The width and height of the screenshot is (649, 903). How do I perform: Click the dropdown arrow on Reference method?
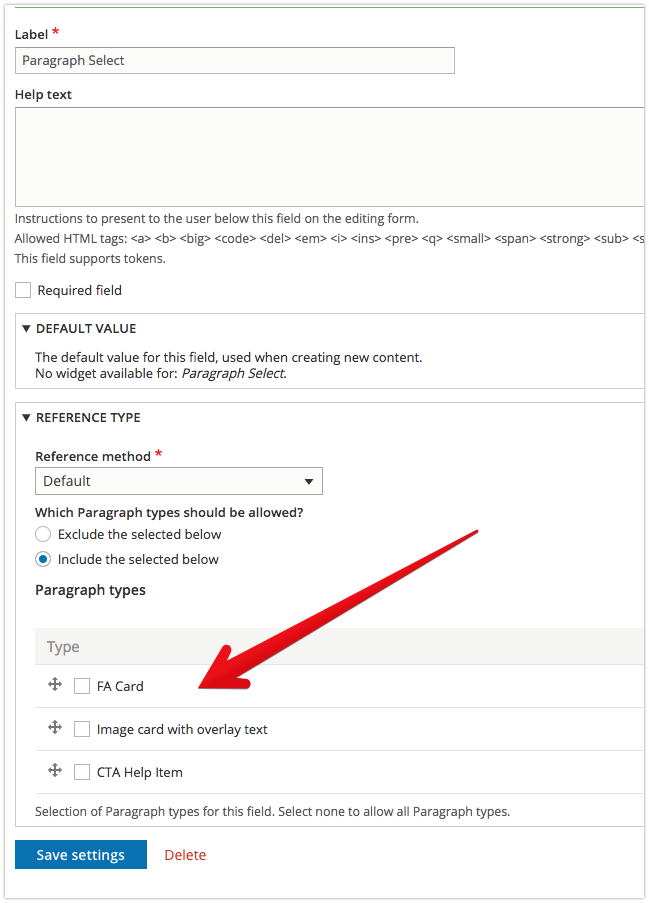(x=308, y=481)
